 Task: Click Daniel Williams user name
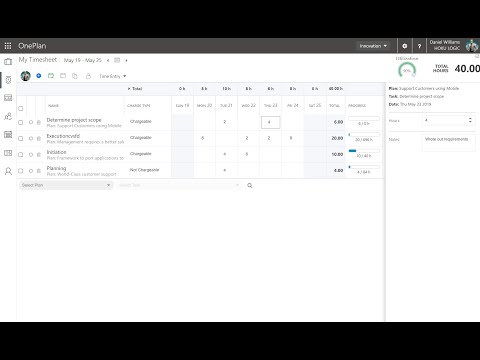coord(445,42)
